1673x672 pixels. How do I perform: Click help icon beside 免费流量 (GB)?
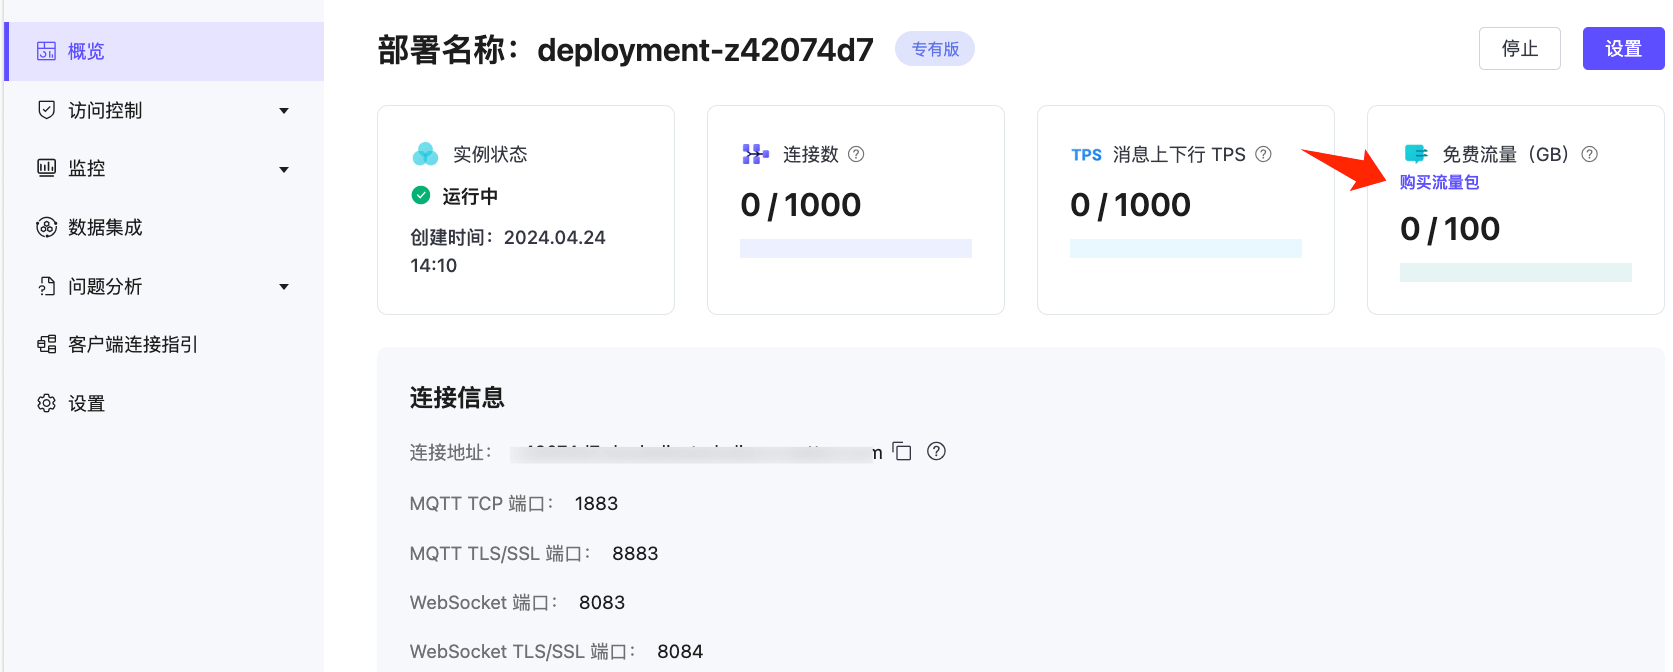click(x=1589, y=154)
